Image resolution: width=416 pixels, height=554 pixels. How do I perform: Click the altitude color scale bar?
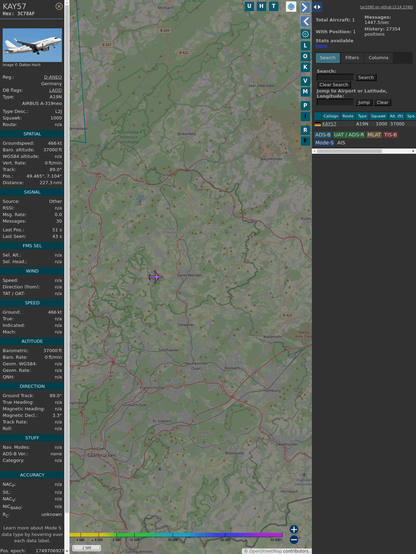176,535
